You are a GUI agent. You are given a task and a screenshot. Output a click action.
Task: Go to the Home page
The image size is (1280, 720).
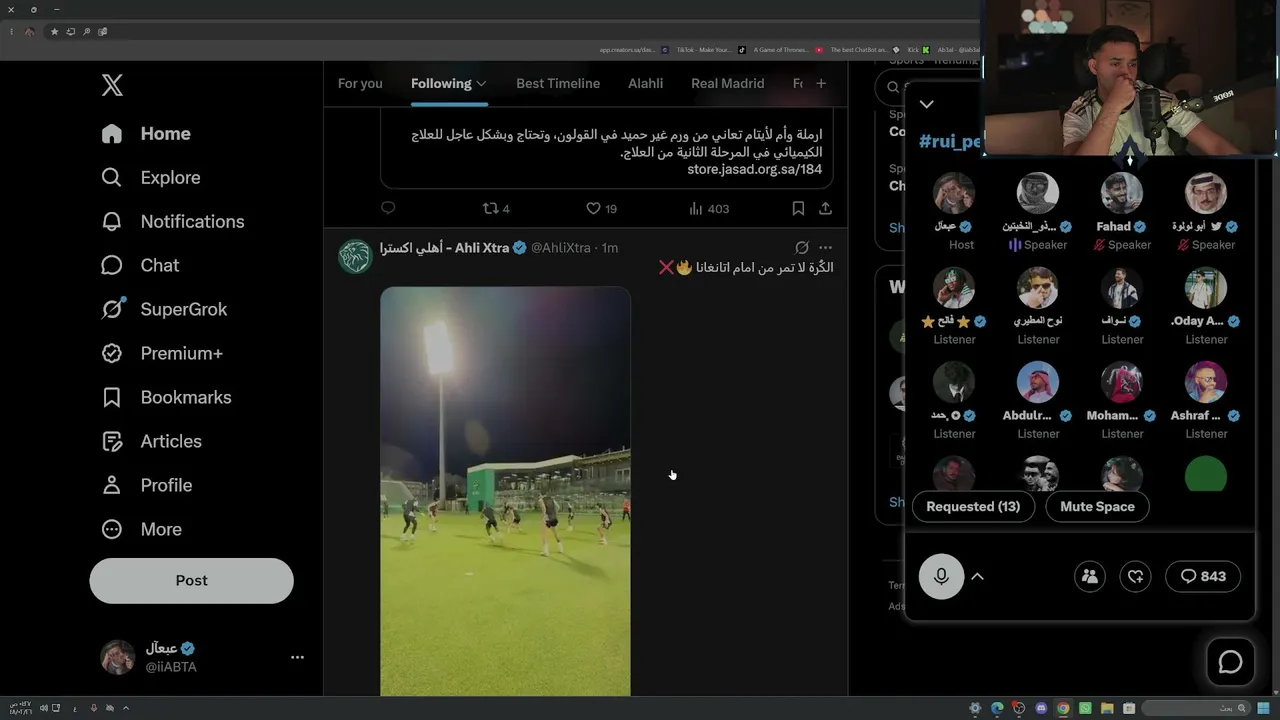[146, 134]
